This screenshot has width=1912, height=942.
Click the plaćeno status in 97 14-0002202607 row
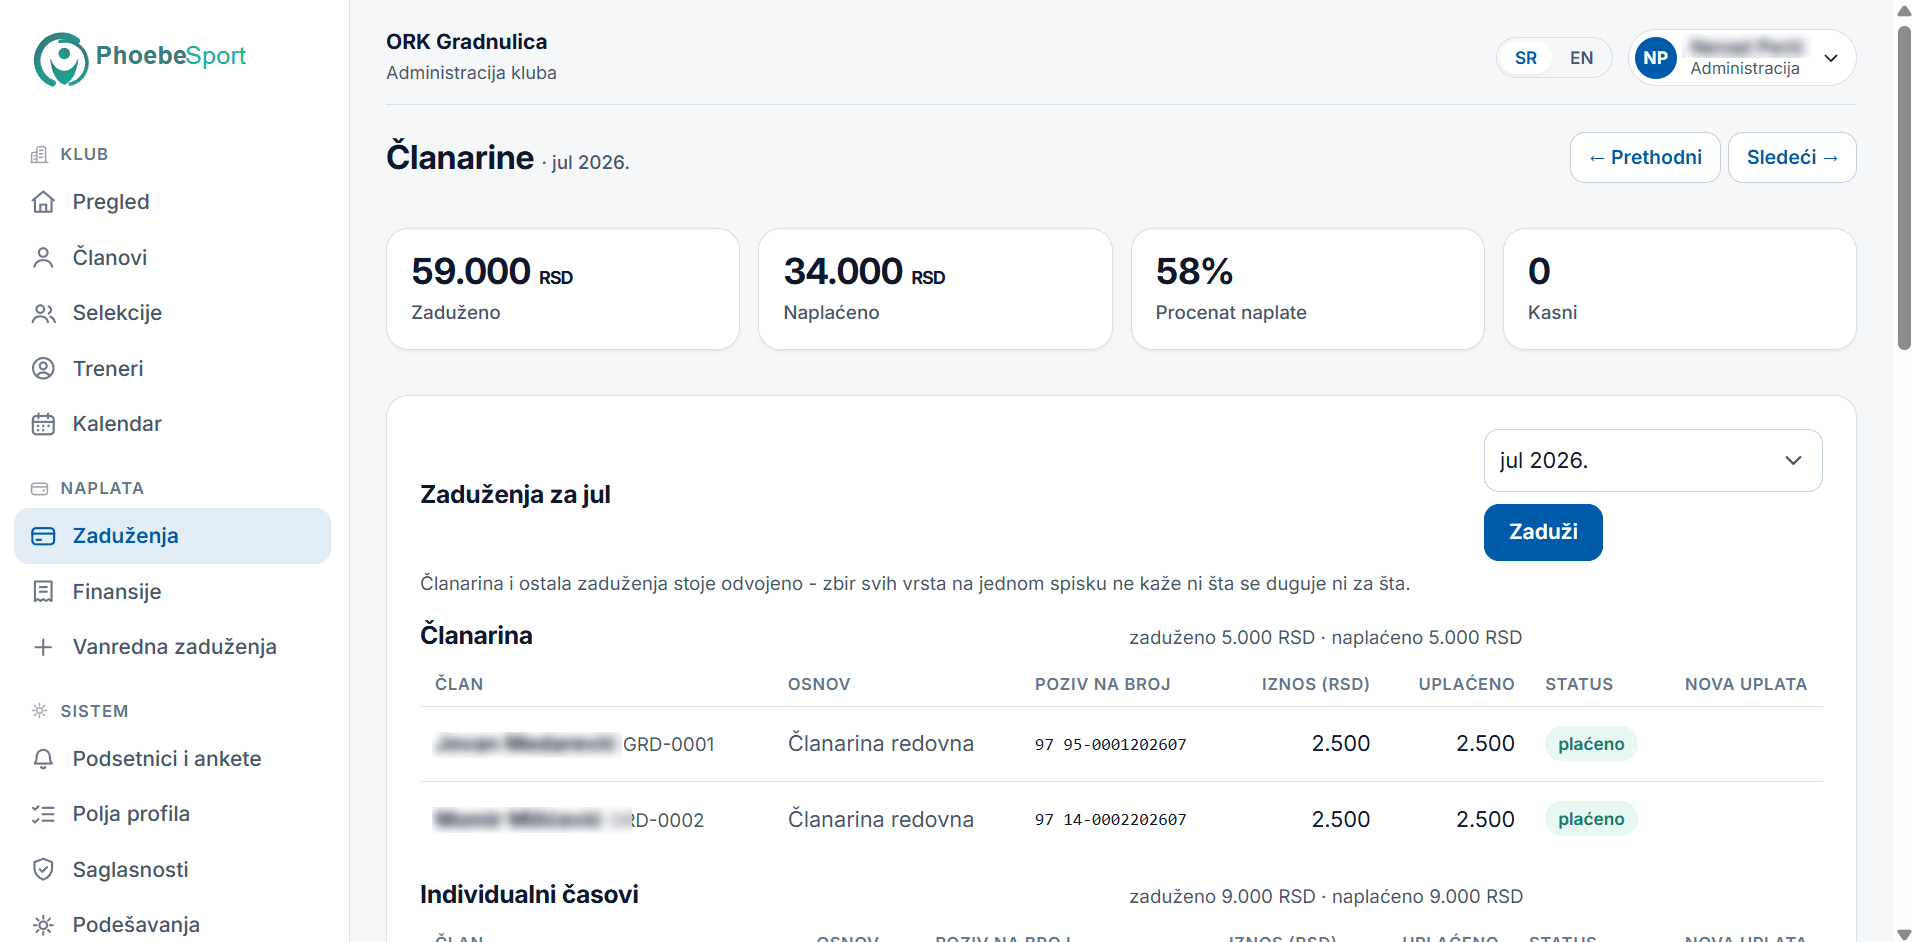[x=1591, y=819]
